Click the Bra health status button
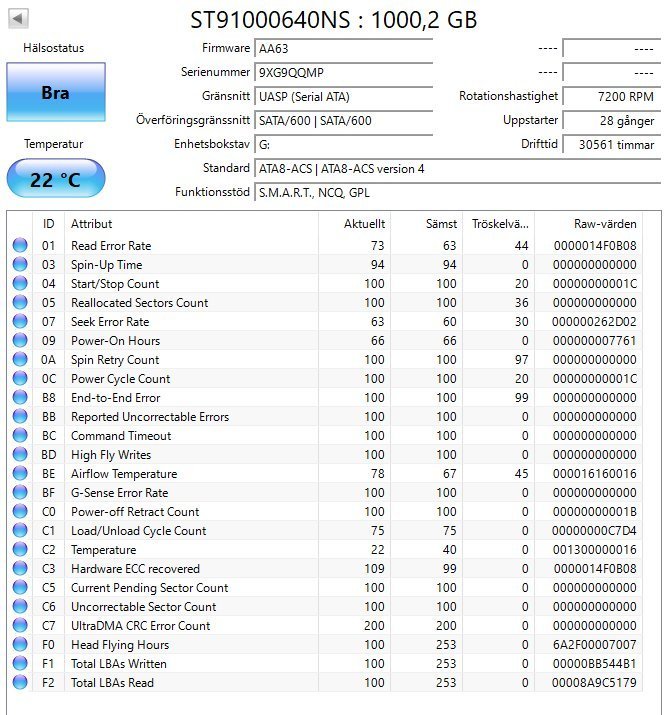Viewport: 666px width, 715px height. coord(55,92)
